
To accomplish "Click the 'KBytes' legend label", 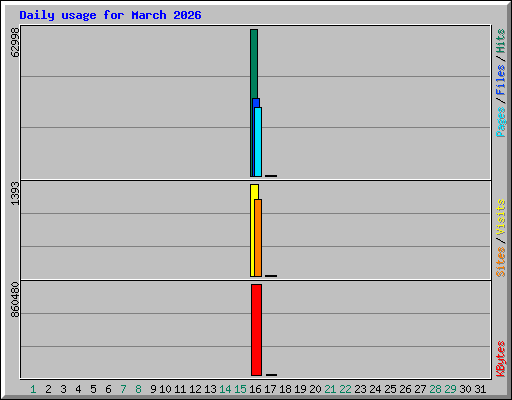I will point(501,359).
